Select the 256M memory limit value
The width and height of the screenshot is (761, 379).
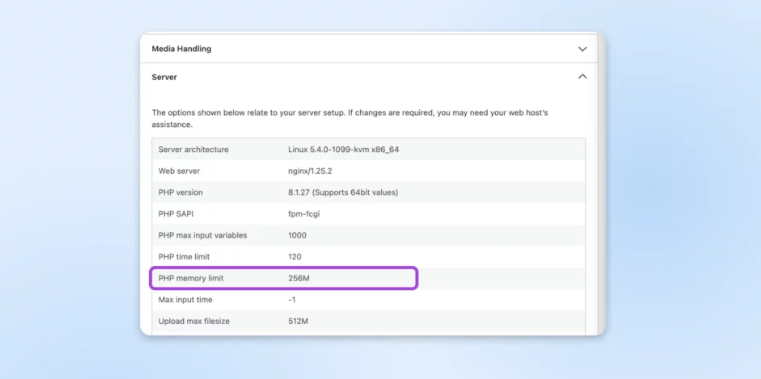[298, 278]
